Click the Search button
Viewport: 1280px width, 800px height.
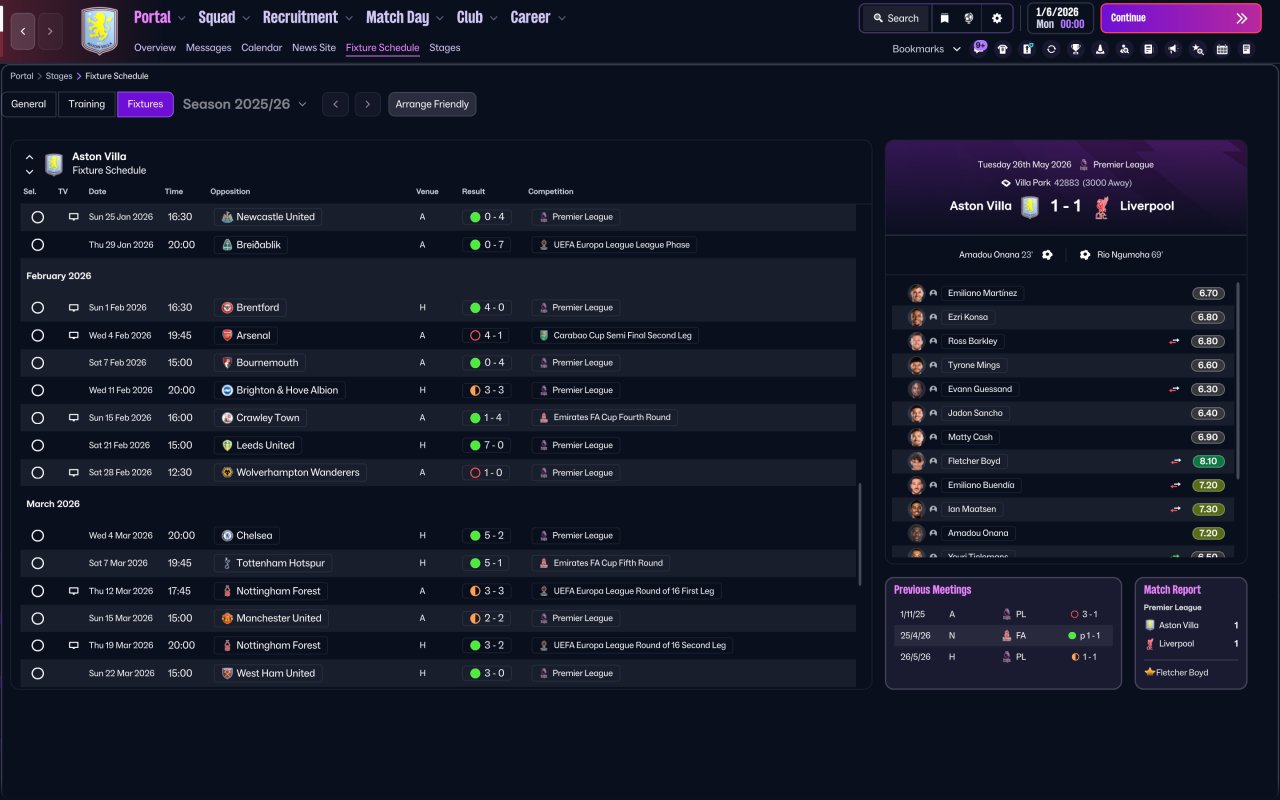(895, 18)
